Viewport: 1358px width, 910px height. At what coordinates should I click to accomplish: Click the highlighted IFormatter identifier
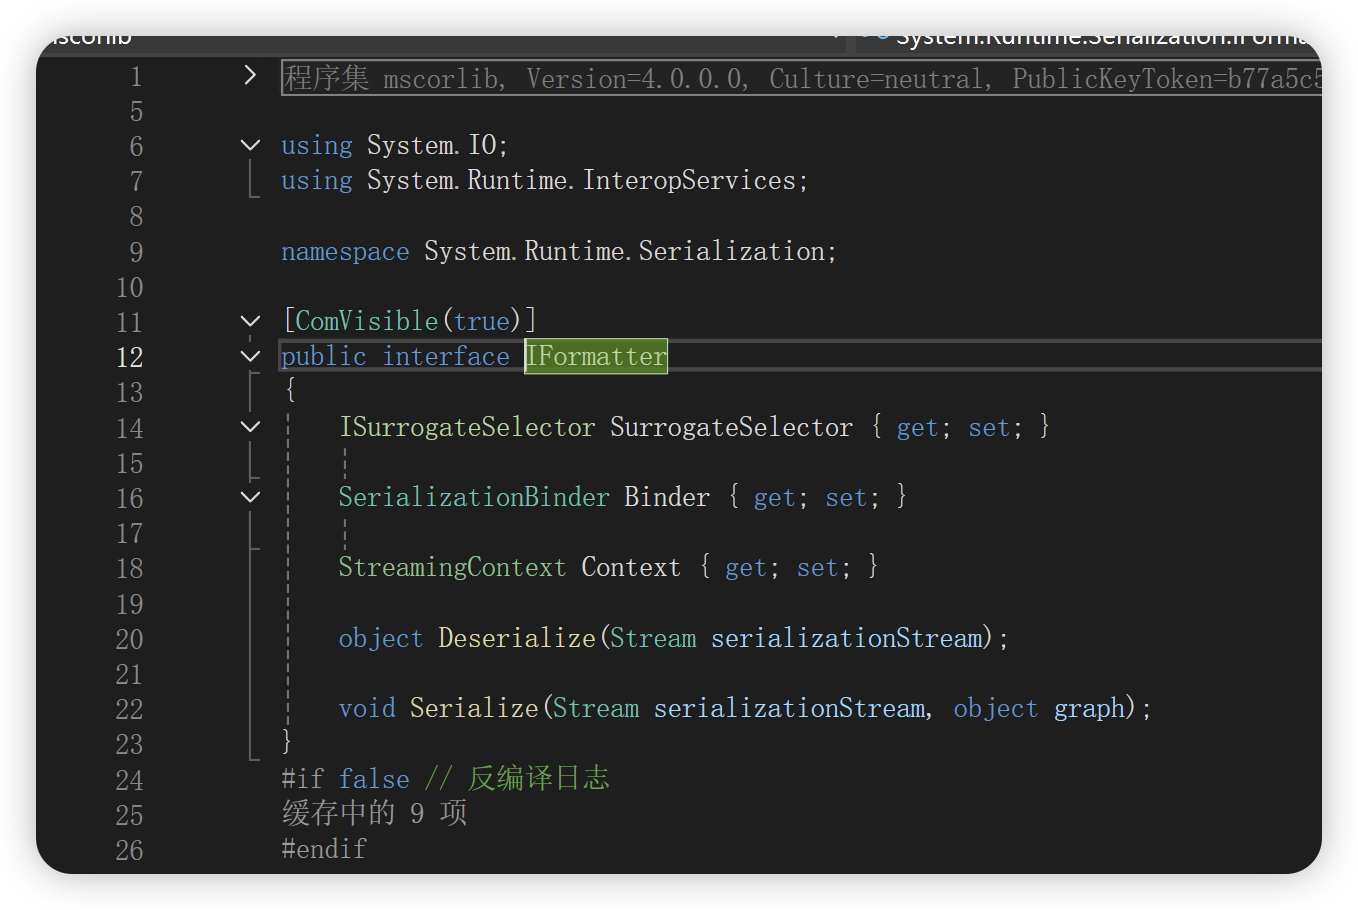tap(596, 356)
